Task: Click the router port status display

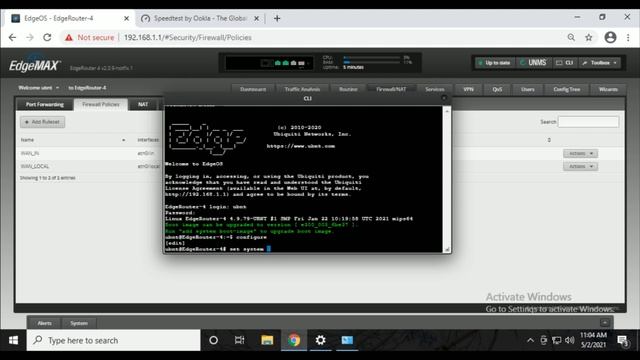Action: coord(269,63)
